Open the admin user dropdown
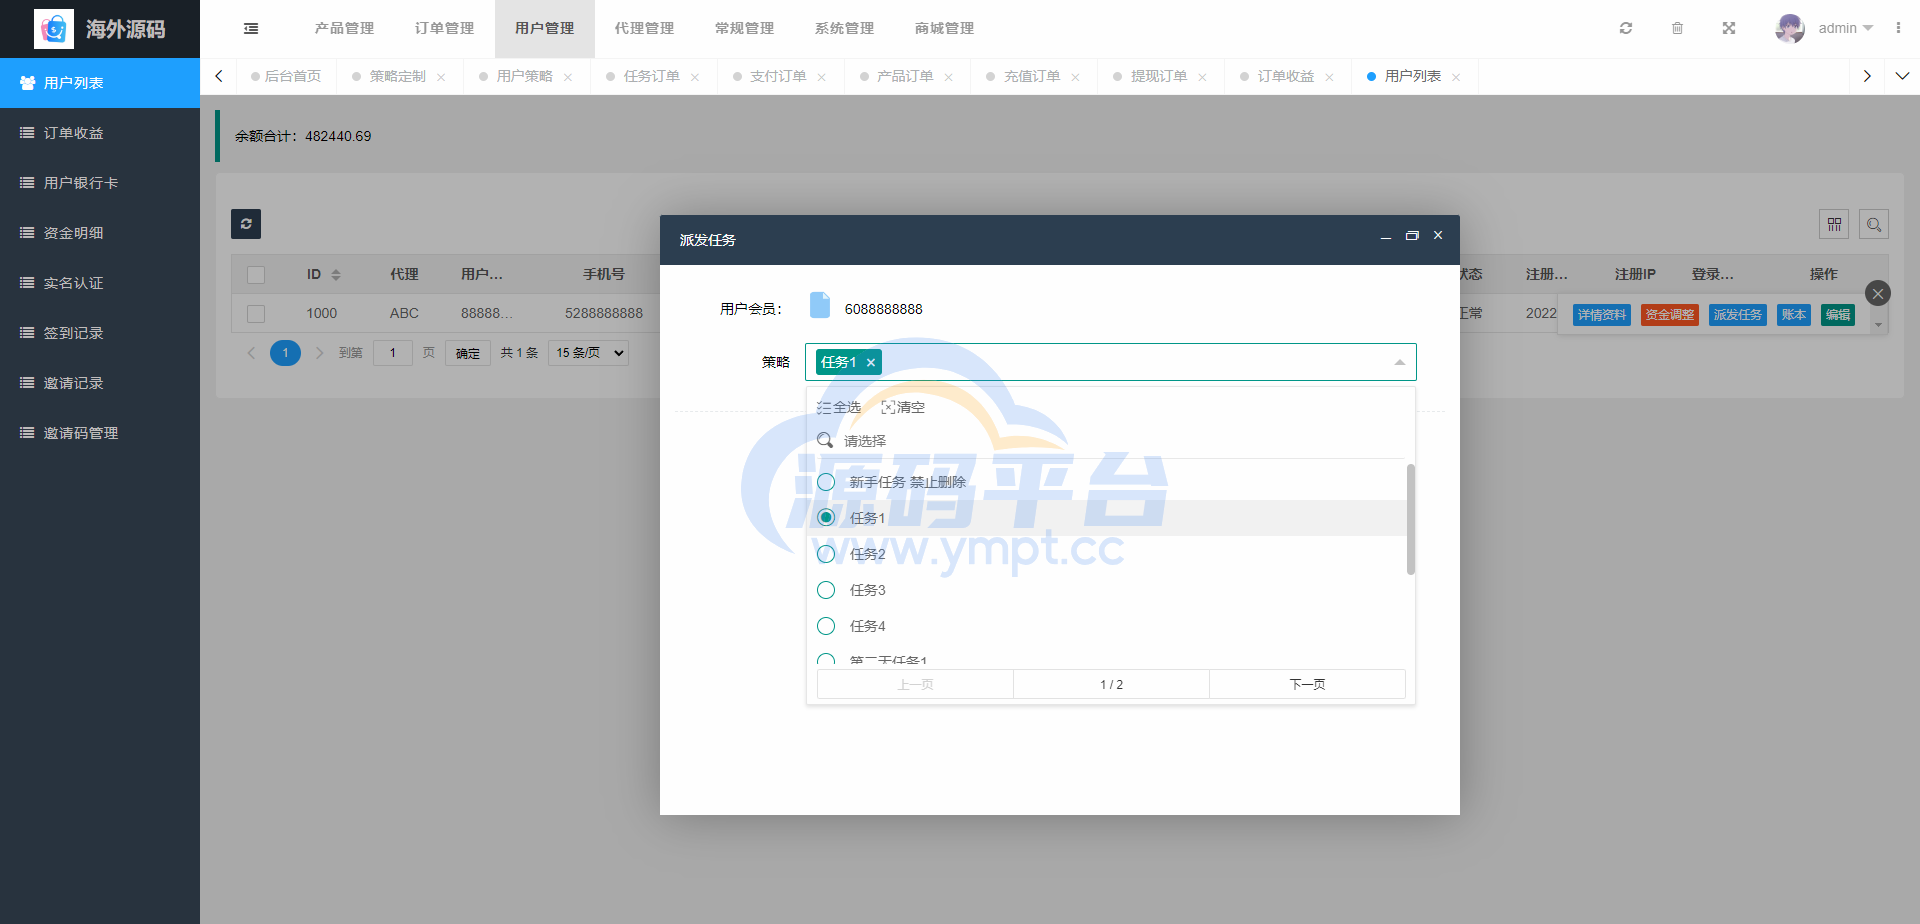This screenshot has width=1920, height=924. (1846, 28)
